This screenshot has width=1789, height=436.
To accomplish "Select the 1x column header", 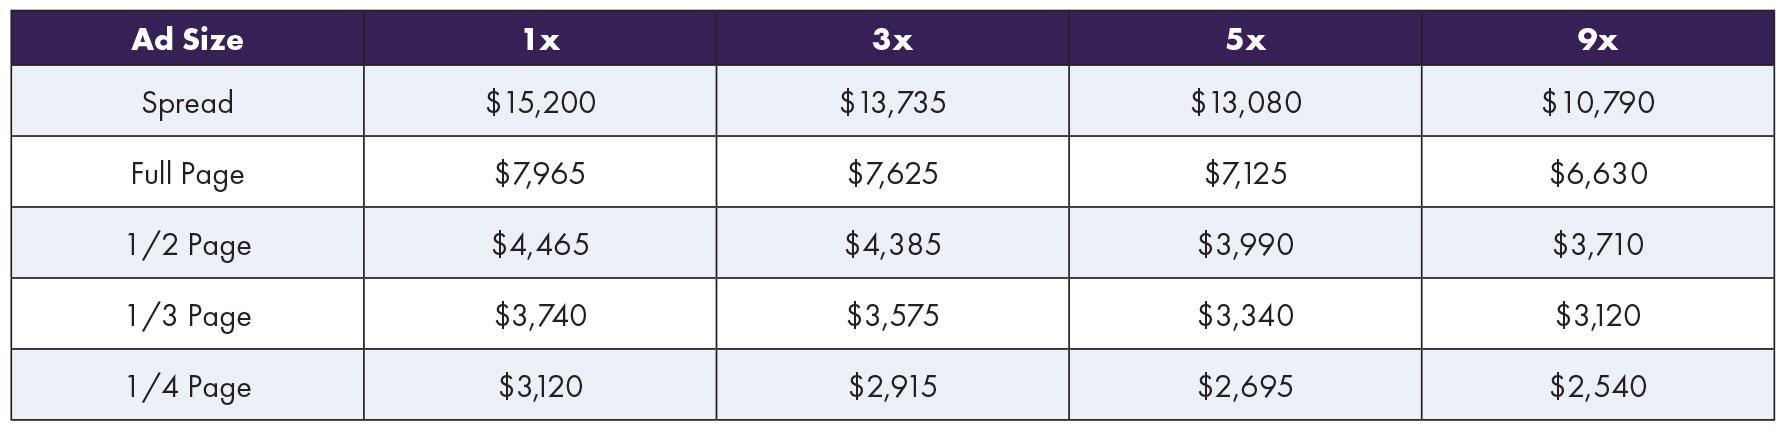I will pyautogui.click(x=540, y=39).
